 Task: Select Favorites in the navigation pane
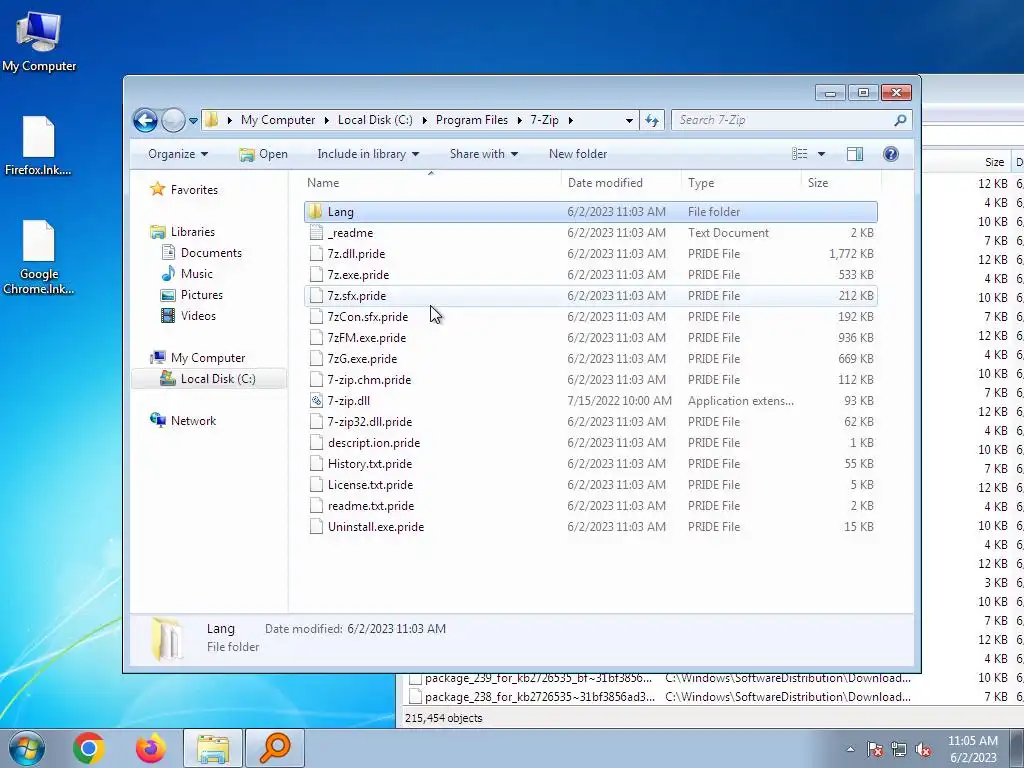184,190
